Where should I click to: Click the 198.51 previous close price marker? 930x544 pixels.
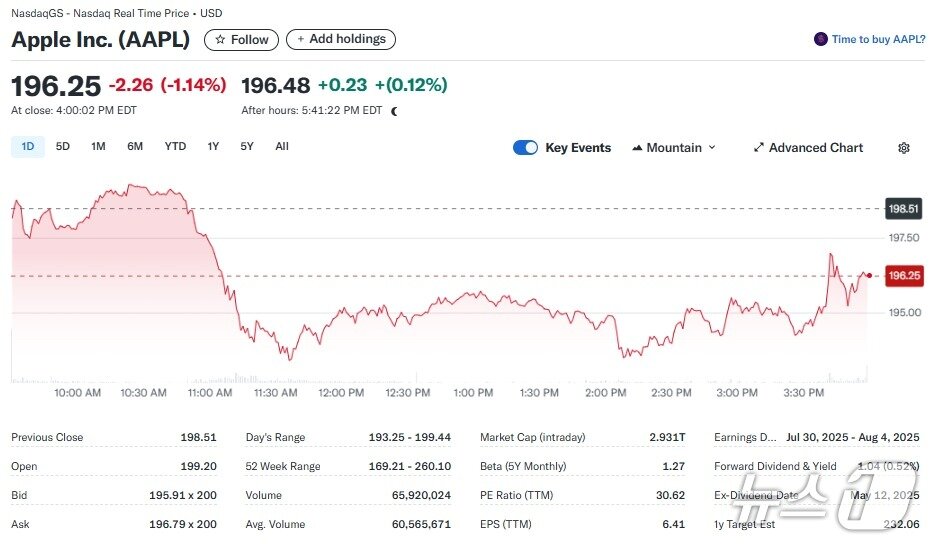point(903,209)
